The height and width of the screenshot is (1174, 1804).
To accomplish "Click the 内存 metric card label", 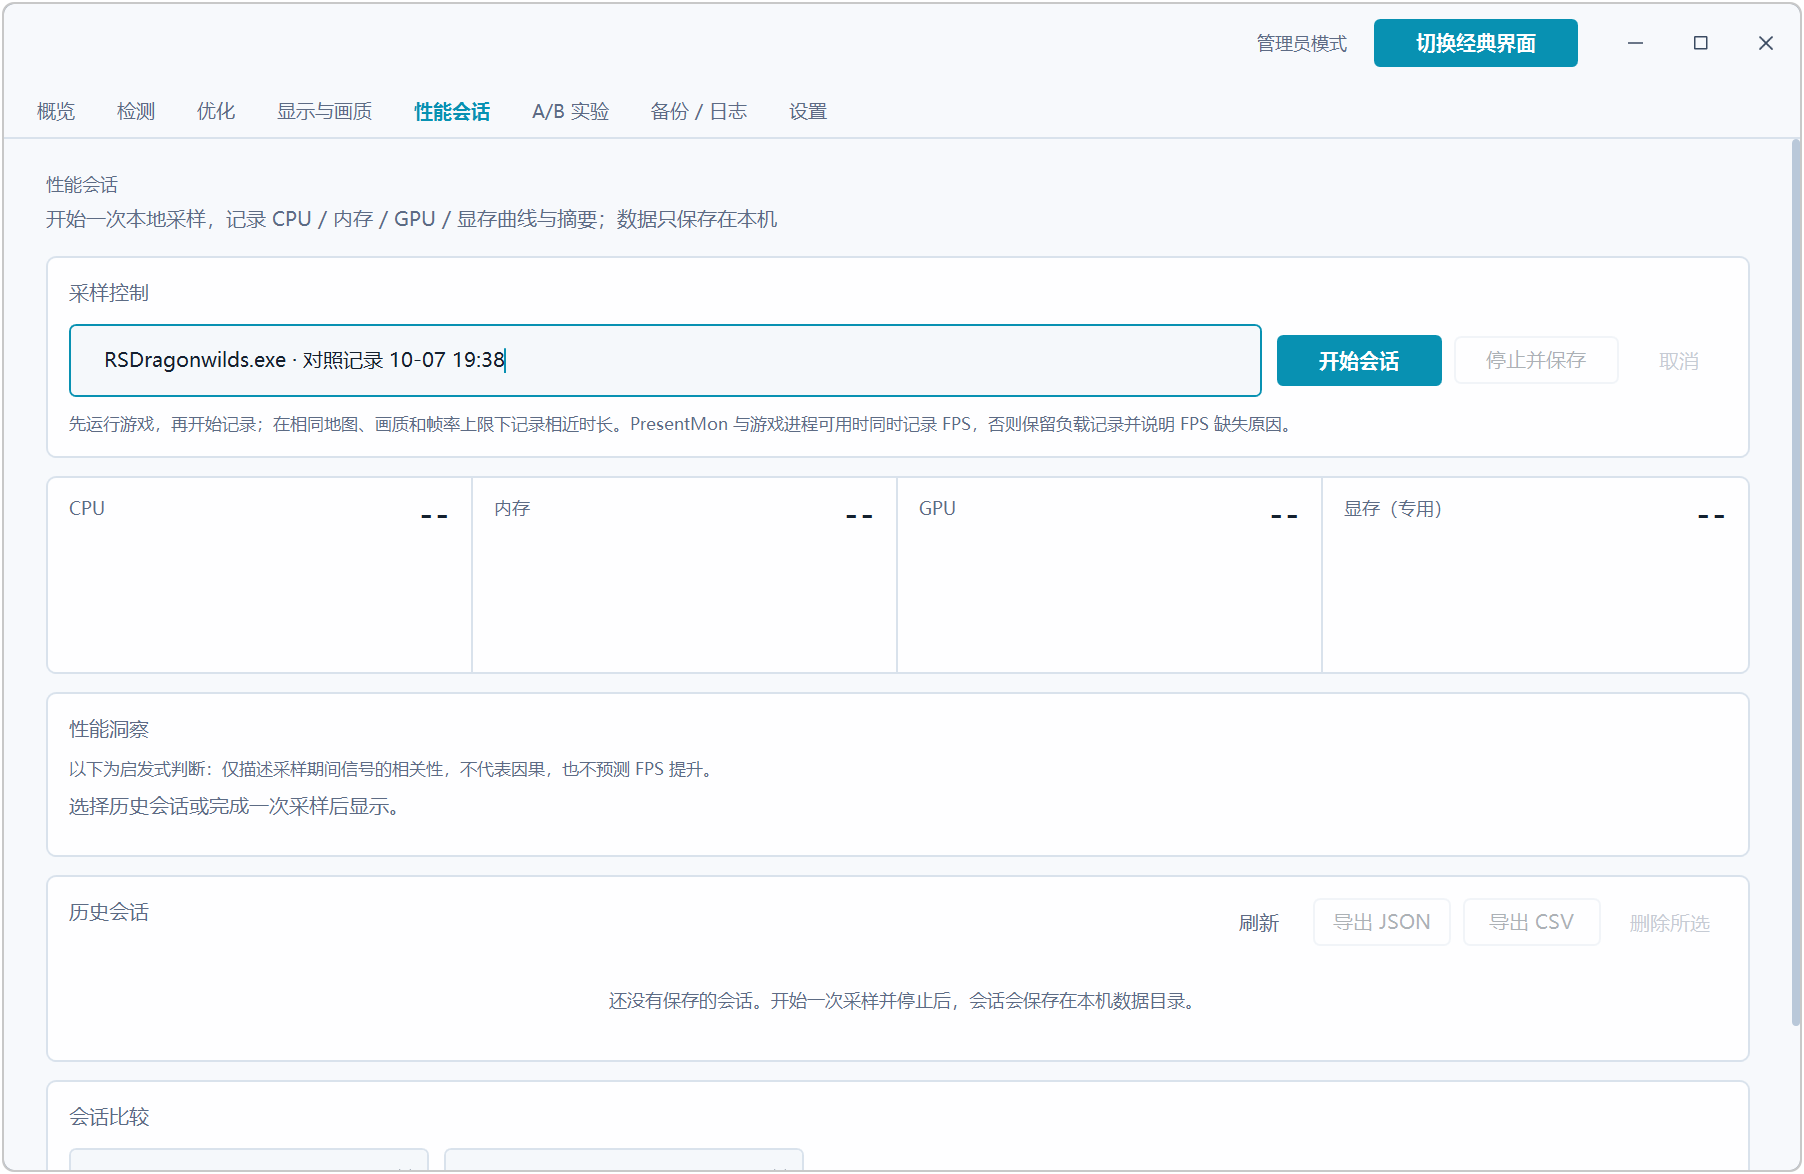I will (x=512, y=508).
